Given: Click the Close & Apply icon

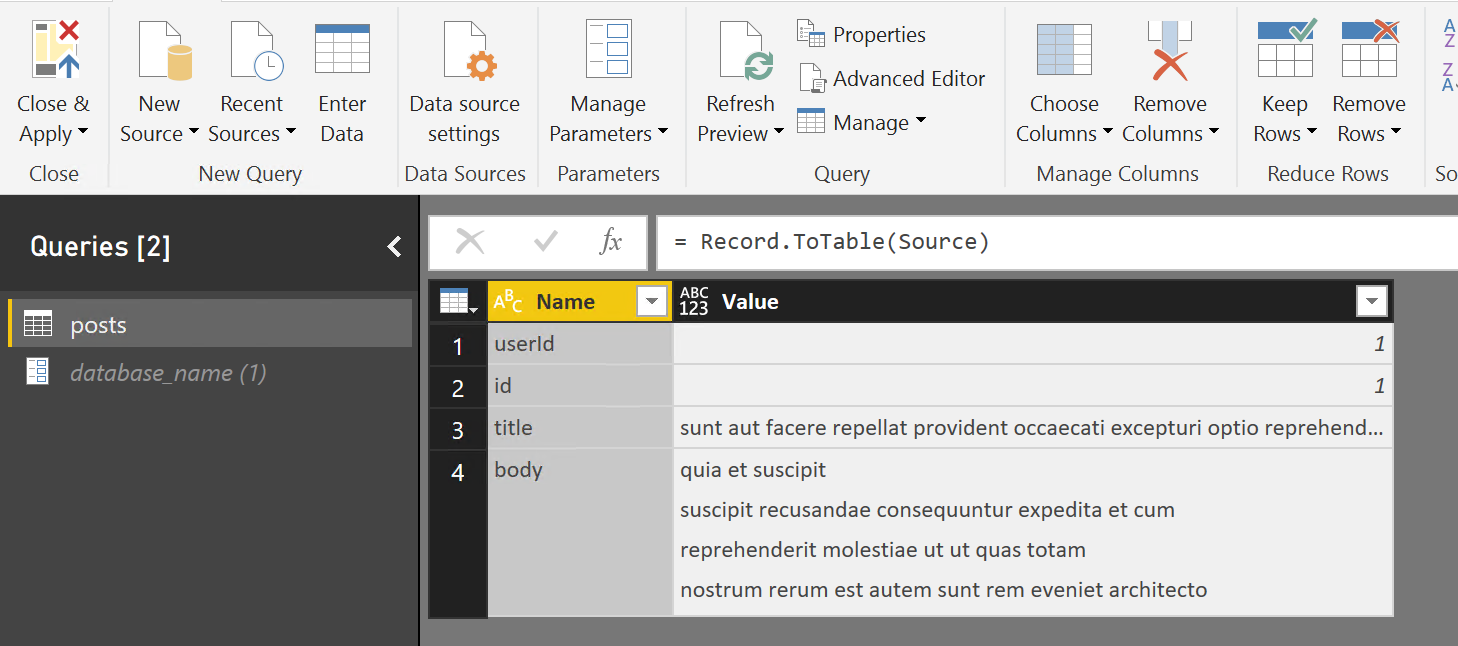Looking at the screenshot, I should click(56, 52).
